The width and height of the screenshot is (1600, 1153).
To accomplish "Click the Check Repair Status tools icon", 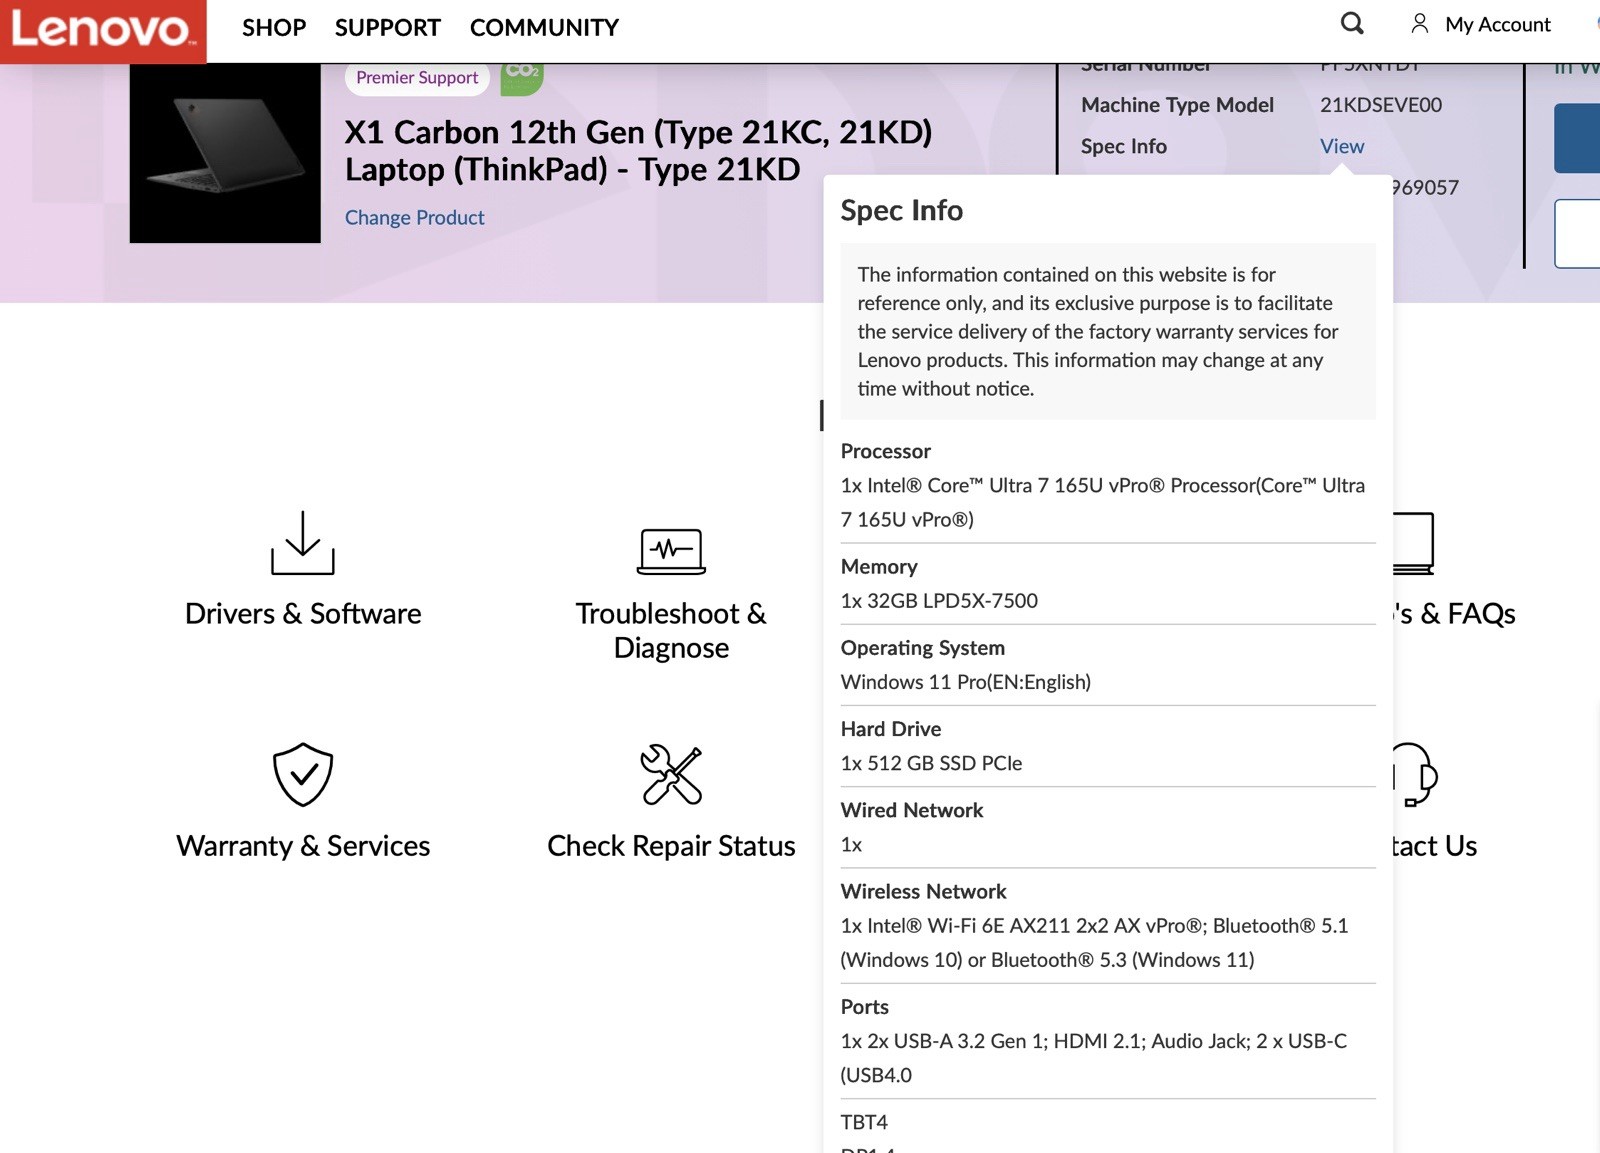I will 671,774.
